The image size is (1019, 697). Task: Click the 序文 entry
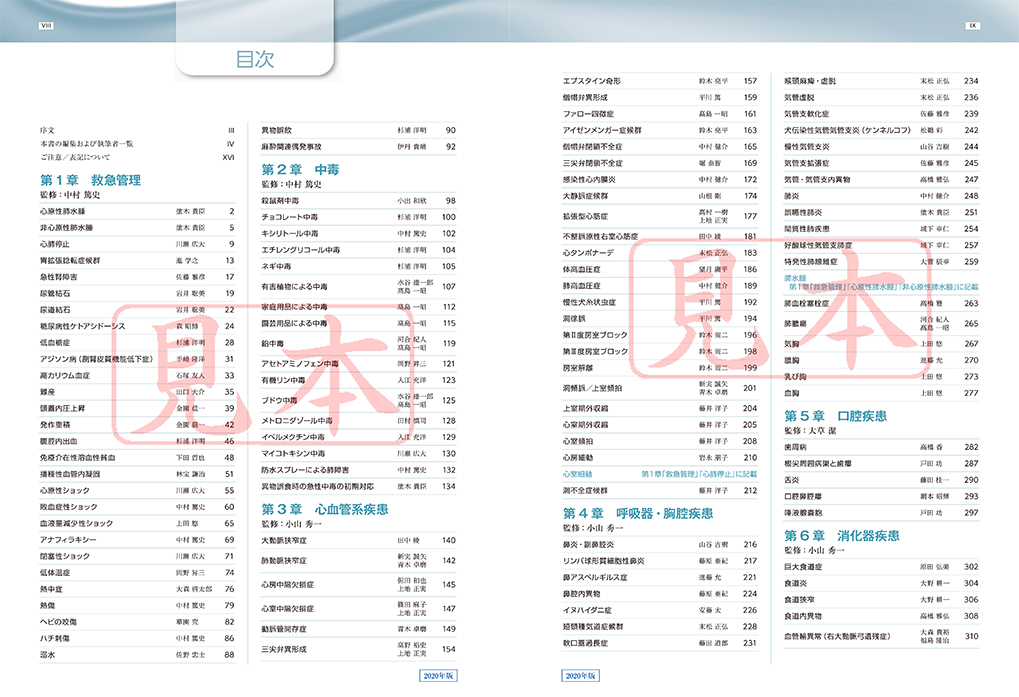click(51, 130)
